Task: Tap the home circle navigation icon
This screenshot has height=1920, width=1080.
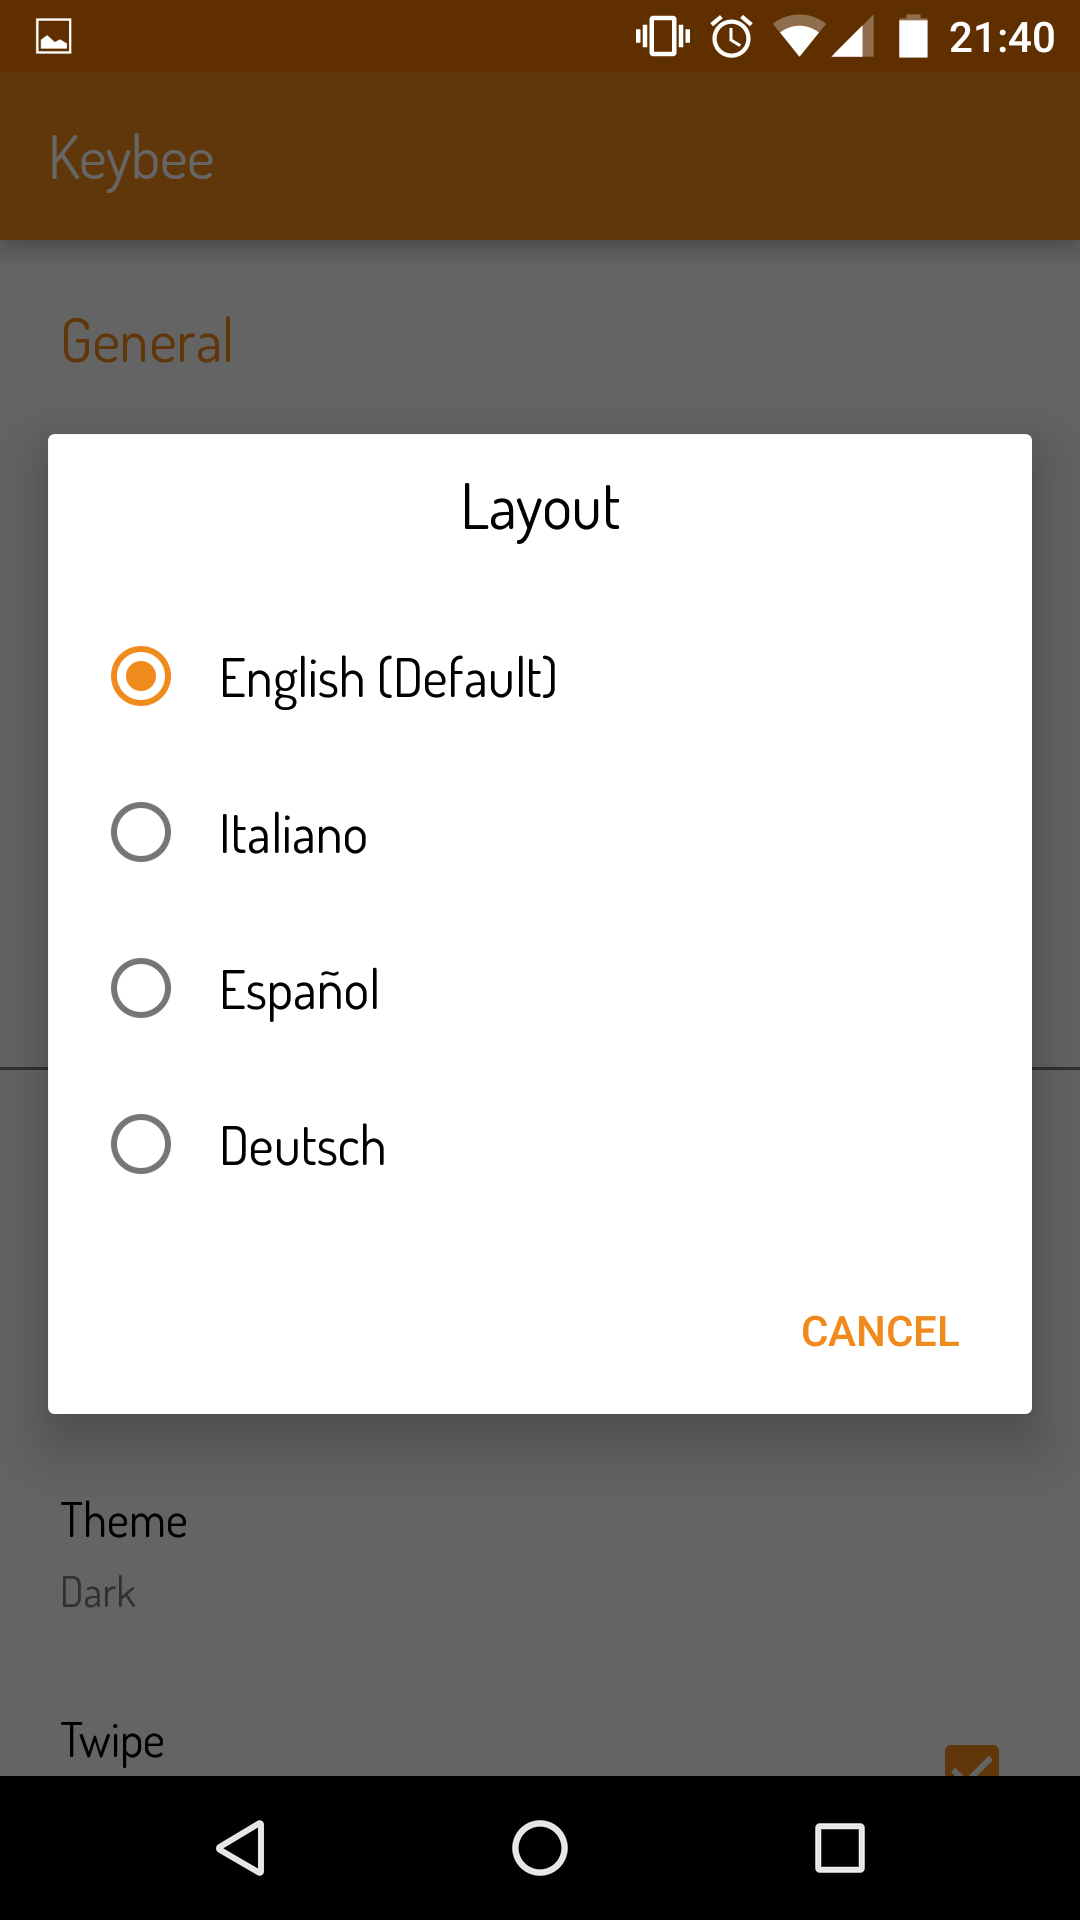Action: [540, 1847]
